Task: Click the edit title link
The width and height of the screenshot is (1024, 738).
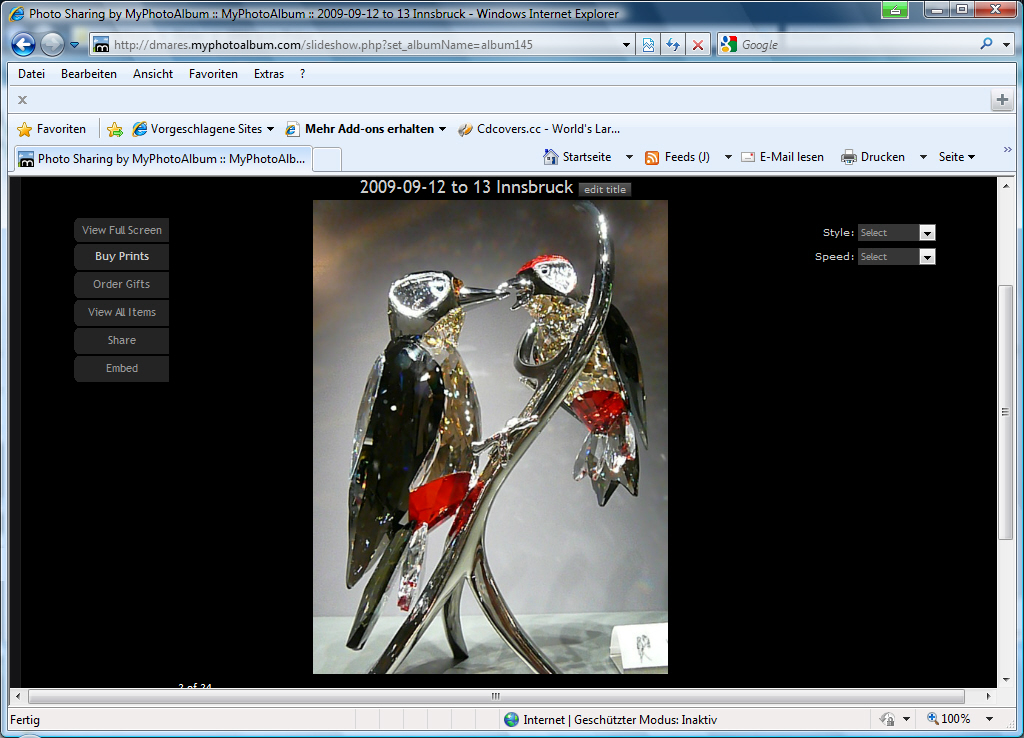Action: (605, 190)
